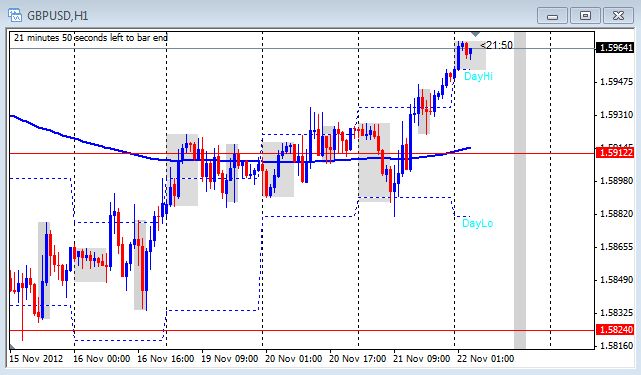Image resolution: width=641 pixels, height=375 pixels.
Task: Click price scale value 1.58980
Action: click(616, 181)
